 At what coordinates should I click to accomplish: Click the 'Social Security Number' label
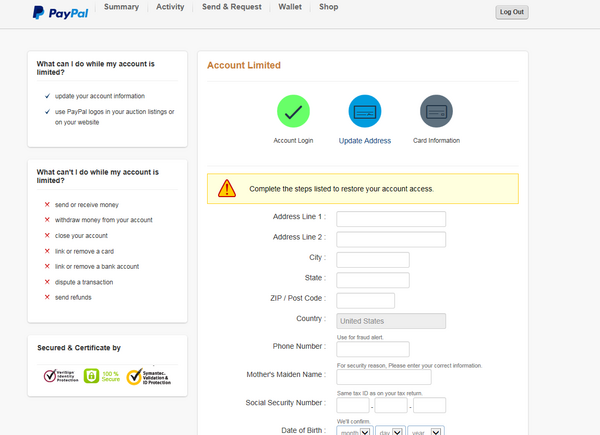pos(284,402)
